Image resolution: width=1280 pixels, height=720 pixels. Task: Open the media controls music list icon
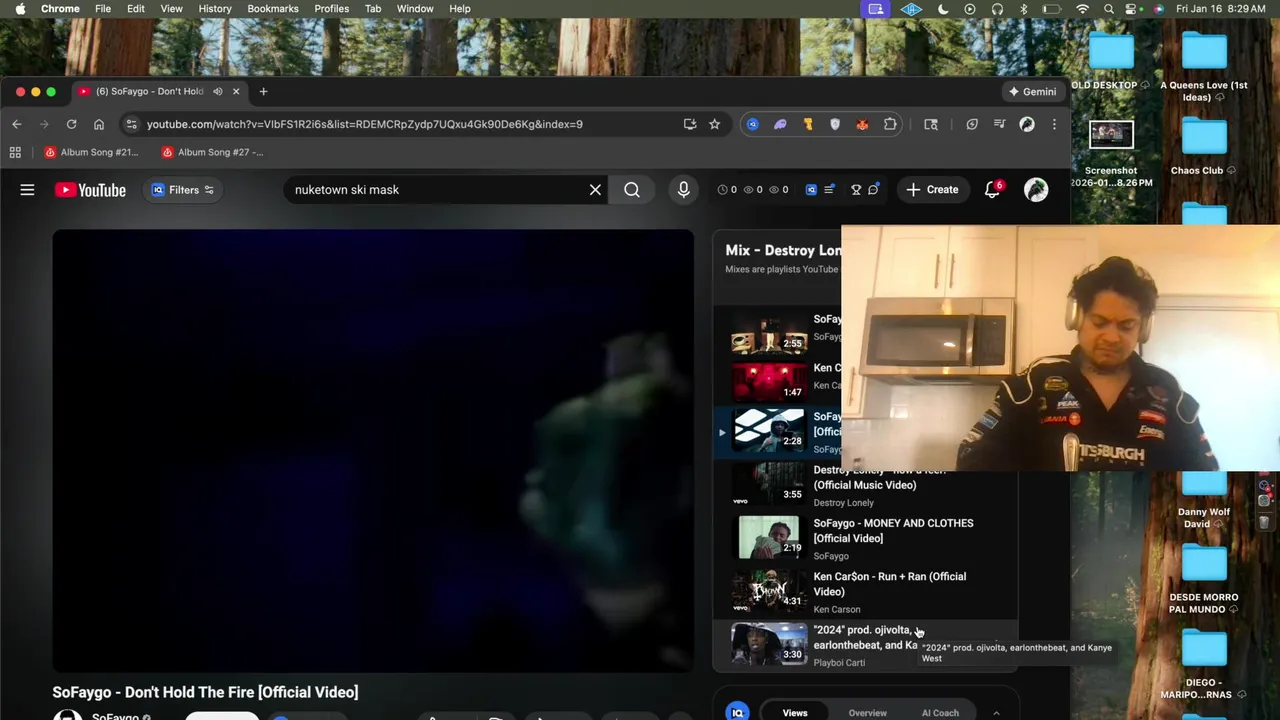pyautogui.click(x=999, y=124)
